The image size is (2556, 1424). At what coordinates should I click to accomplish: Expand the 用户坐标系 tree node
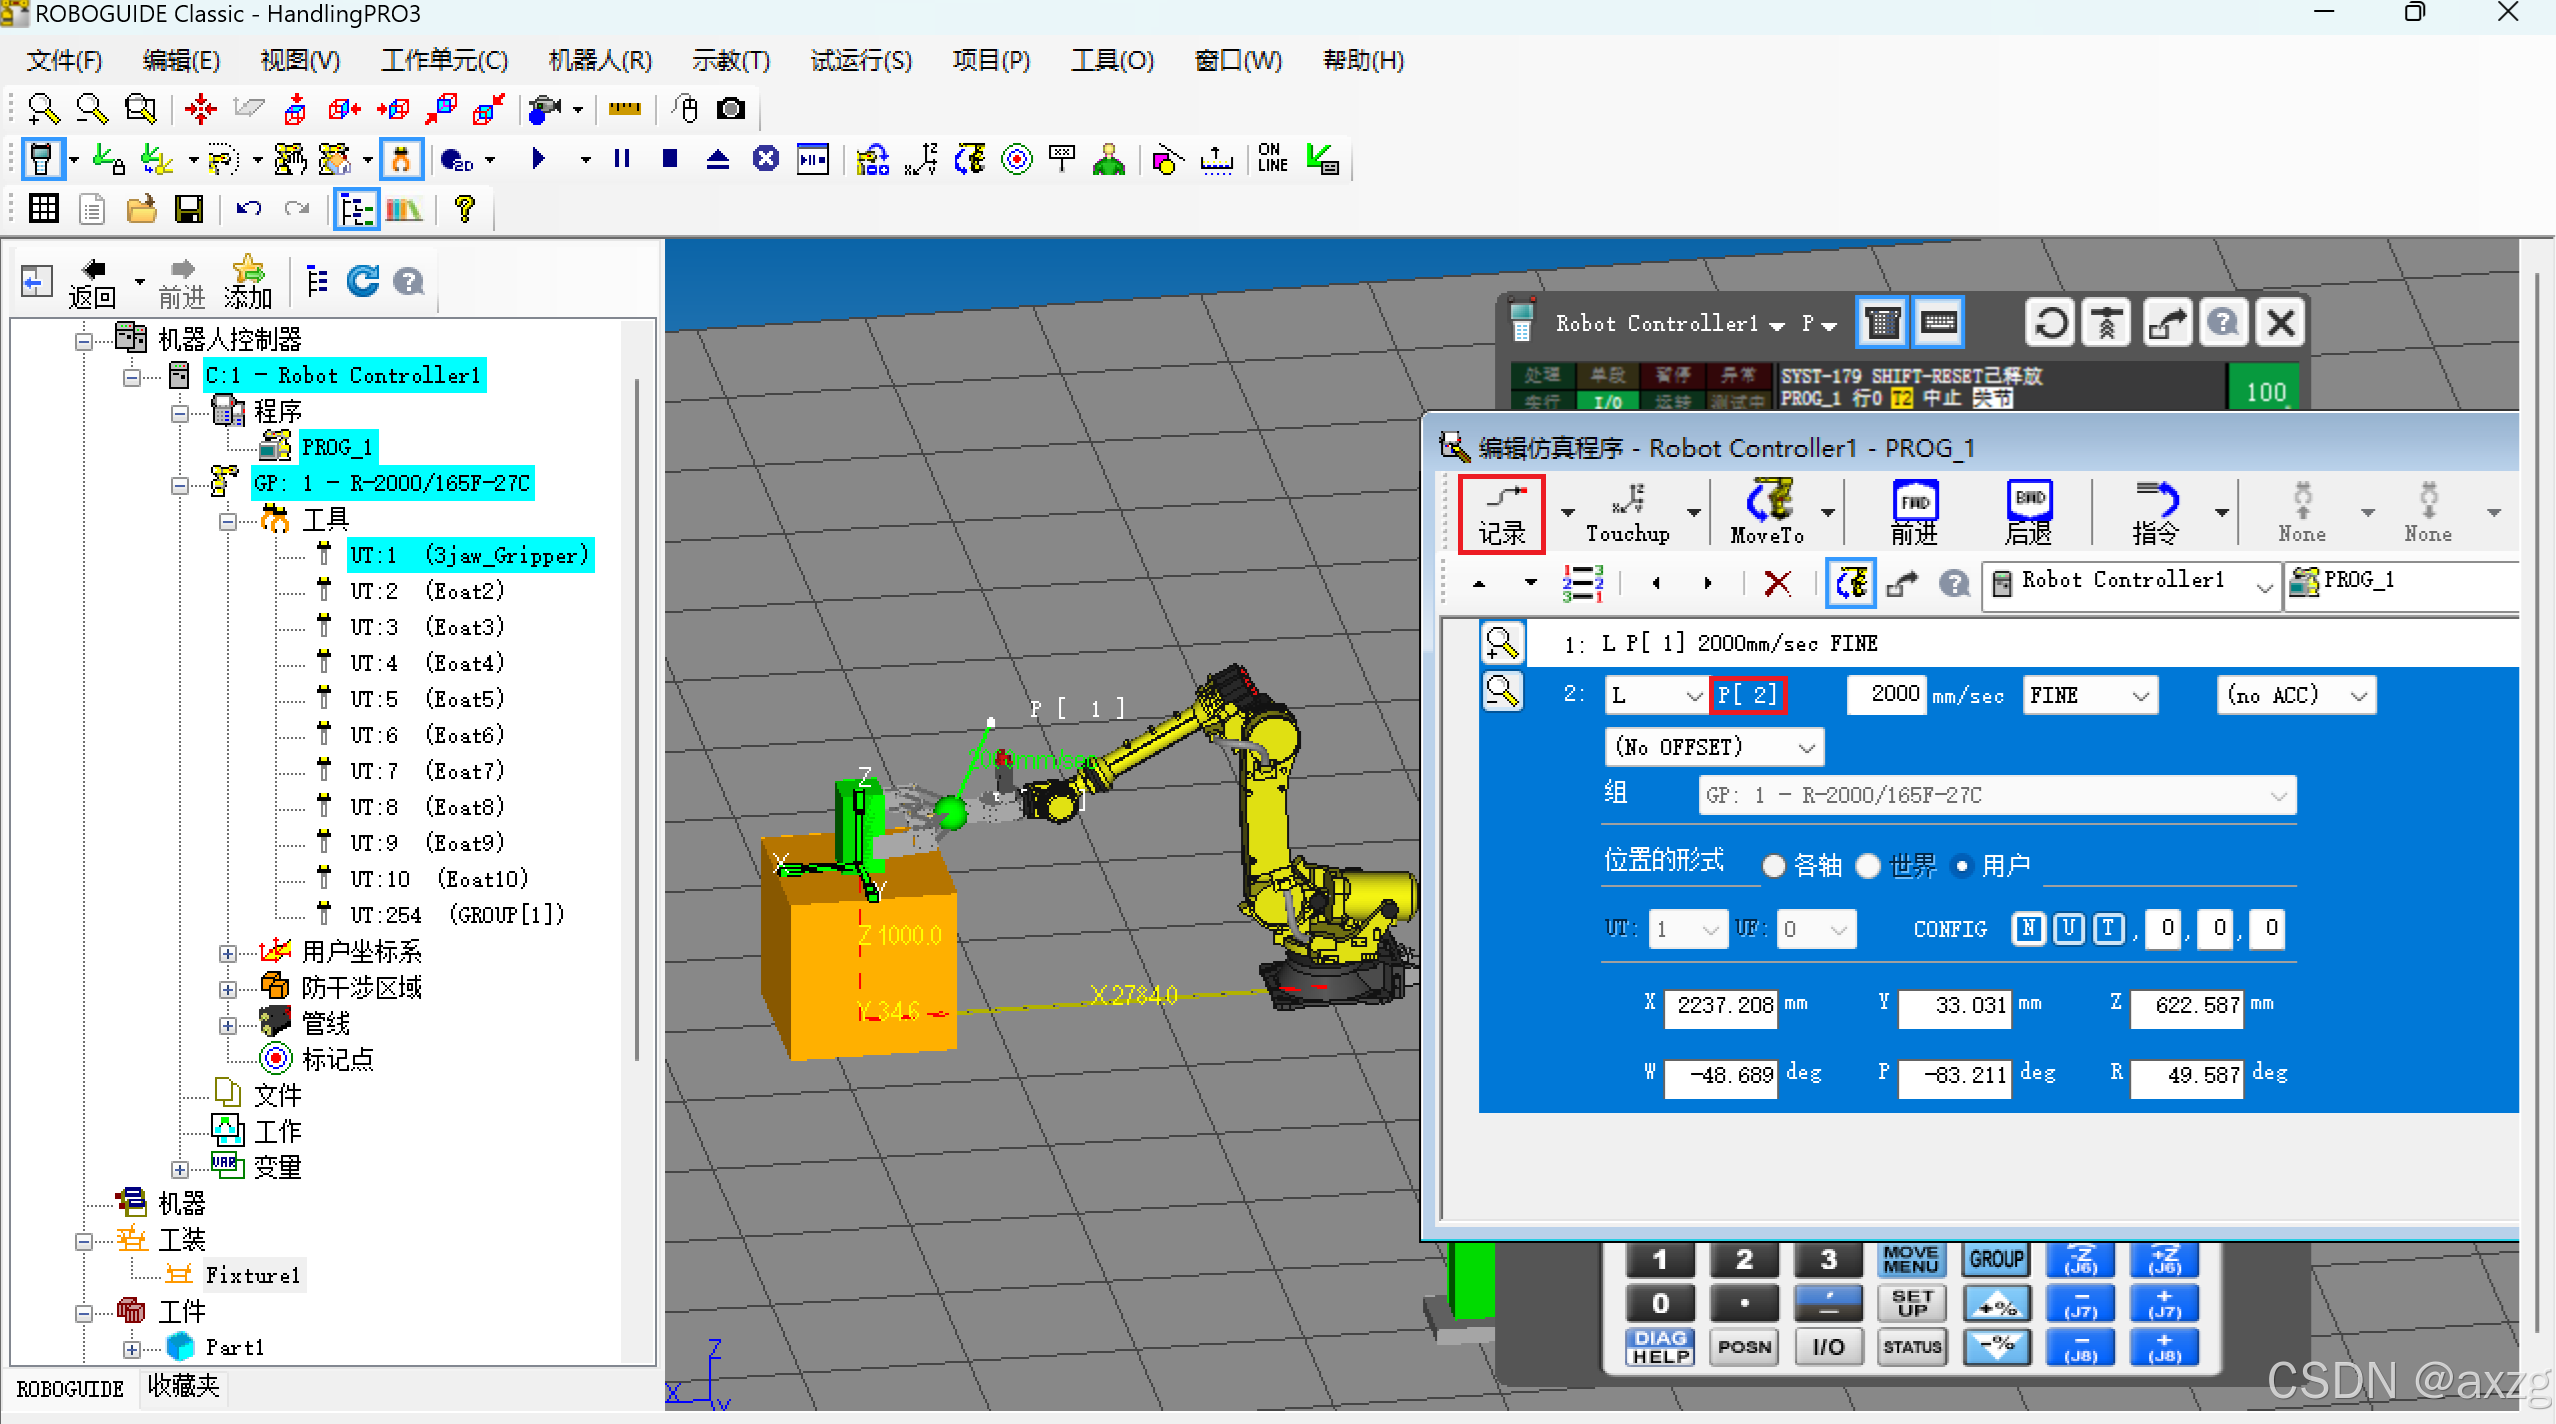tap(228, 953)
